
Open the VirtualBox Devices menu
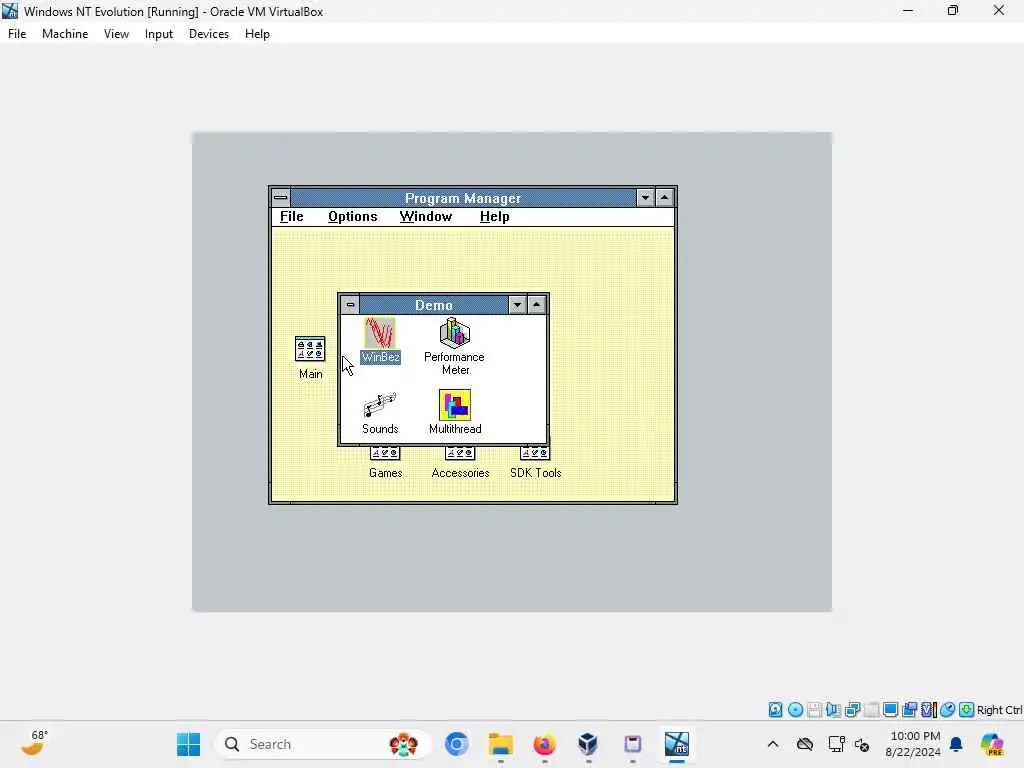click(209, 34)
